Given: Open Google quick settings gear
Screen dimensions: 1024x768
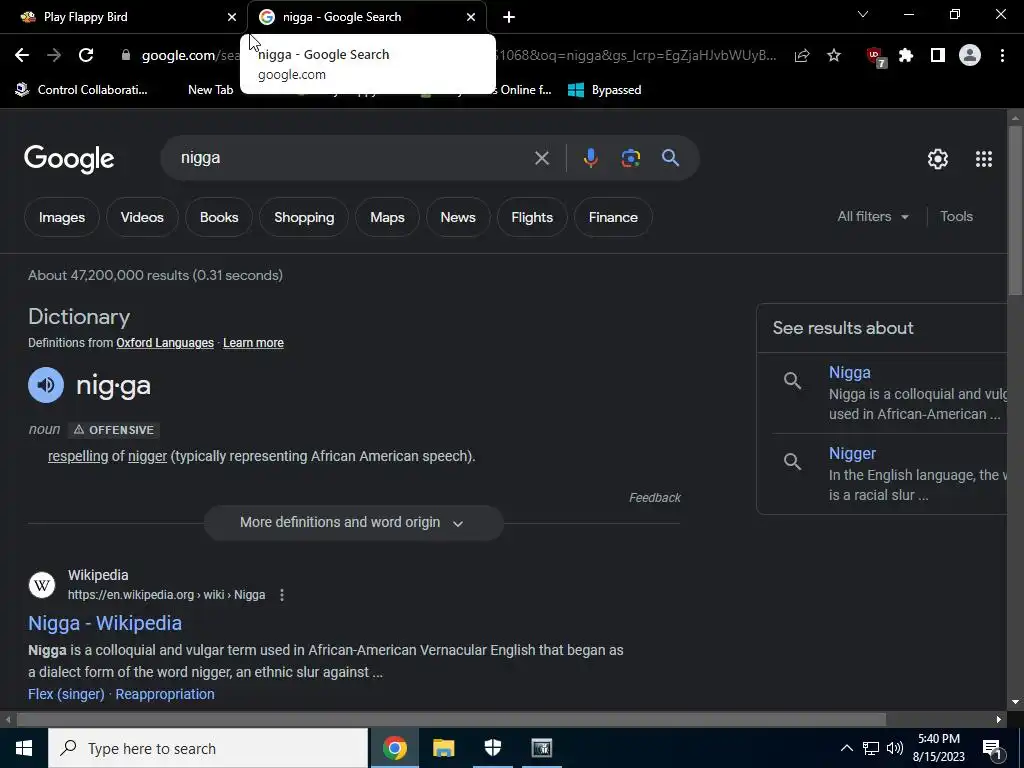Looking at the screenshot, I should pyautogui.click(x=938, y=159).
